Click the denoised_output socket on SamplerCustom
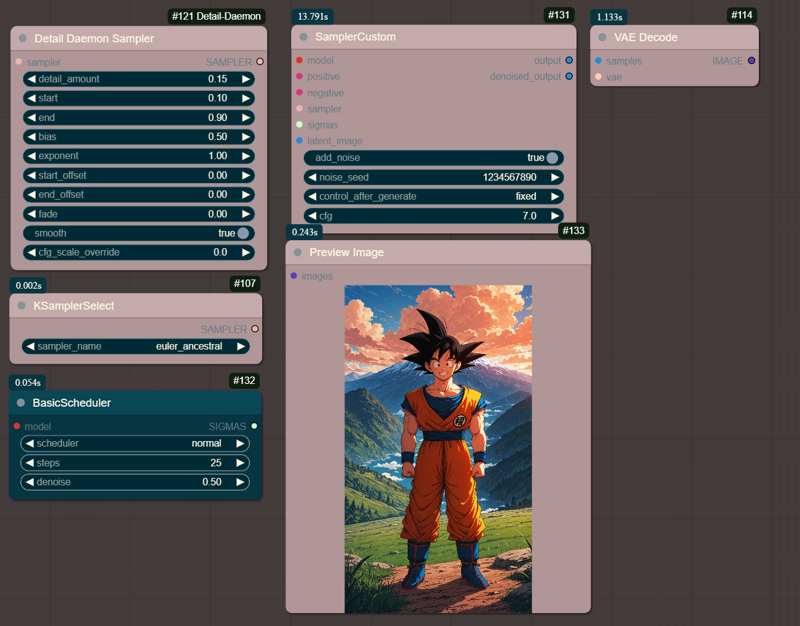Screen dimensions: 800x626 pos(569,77)
